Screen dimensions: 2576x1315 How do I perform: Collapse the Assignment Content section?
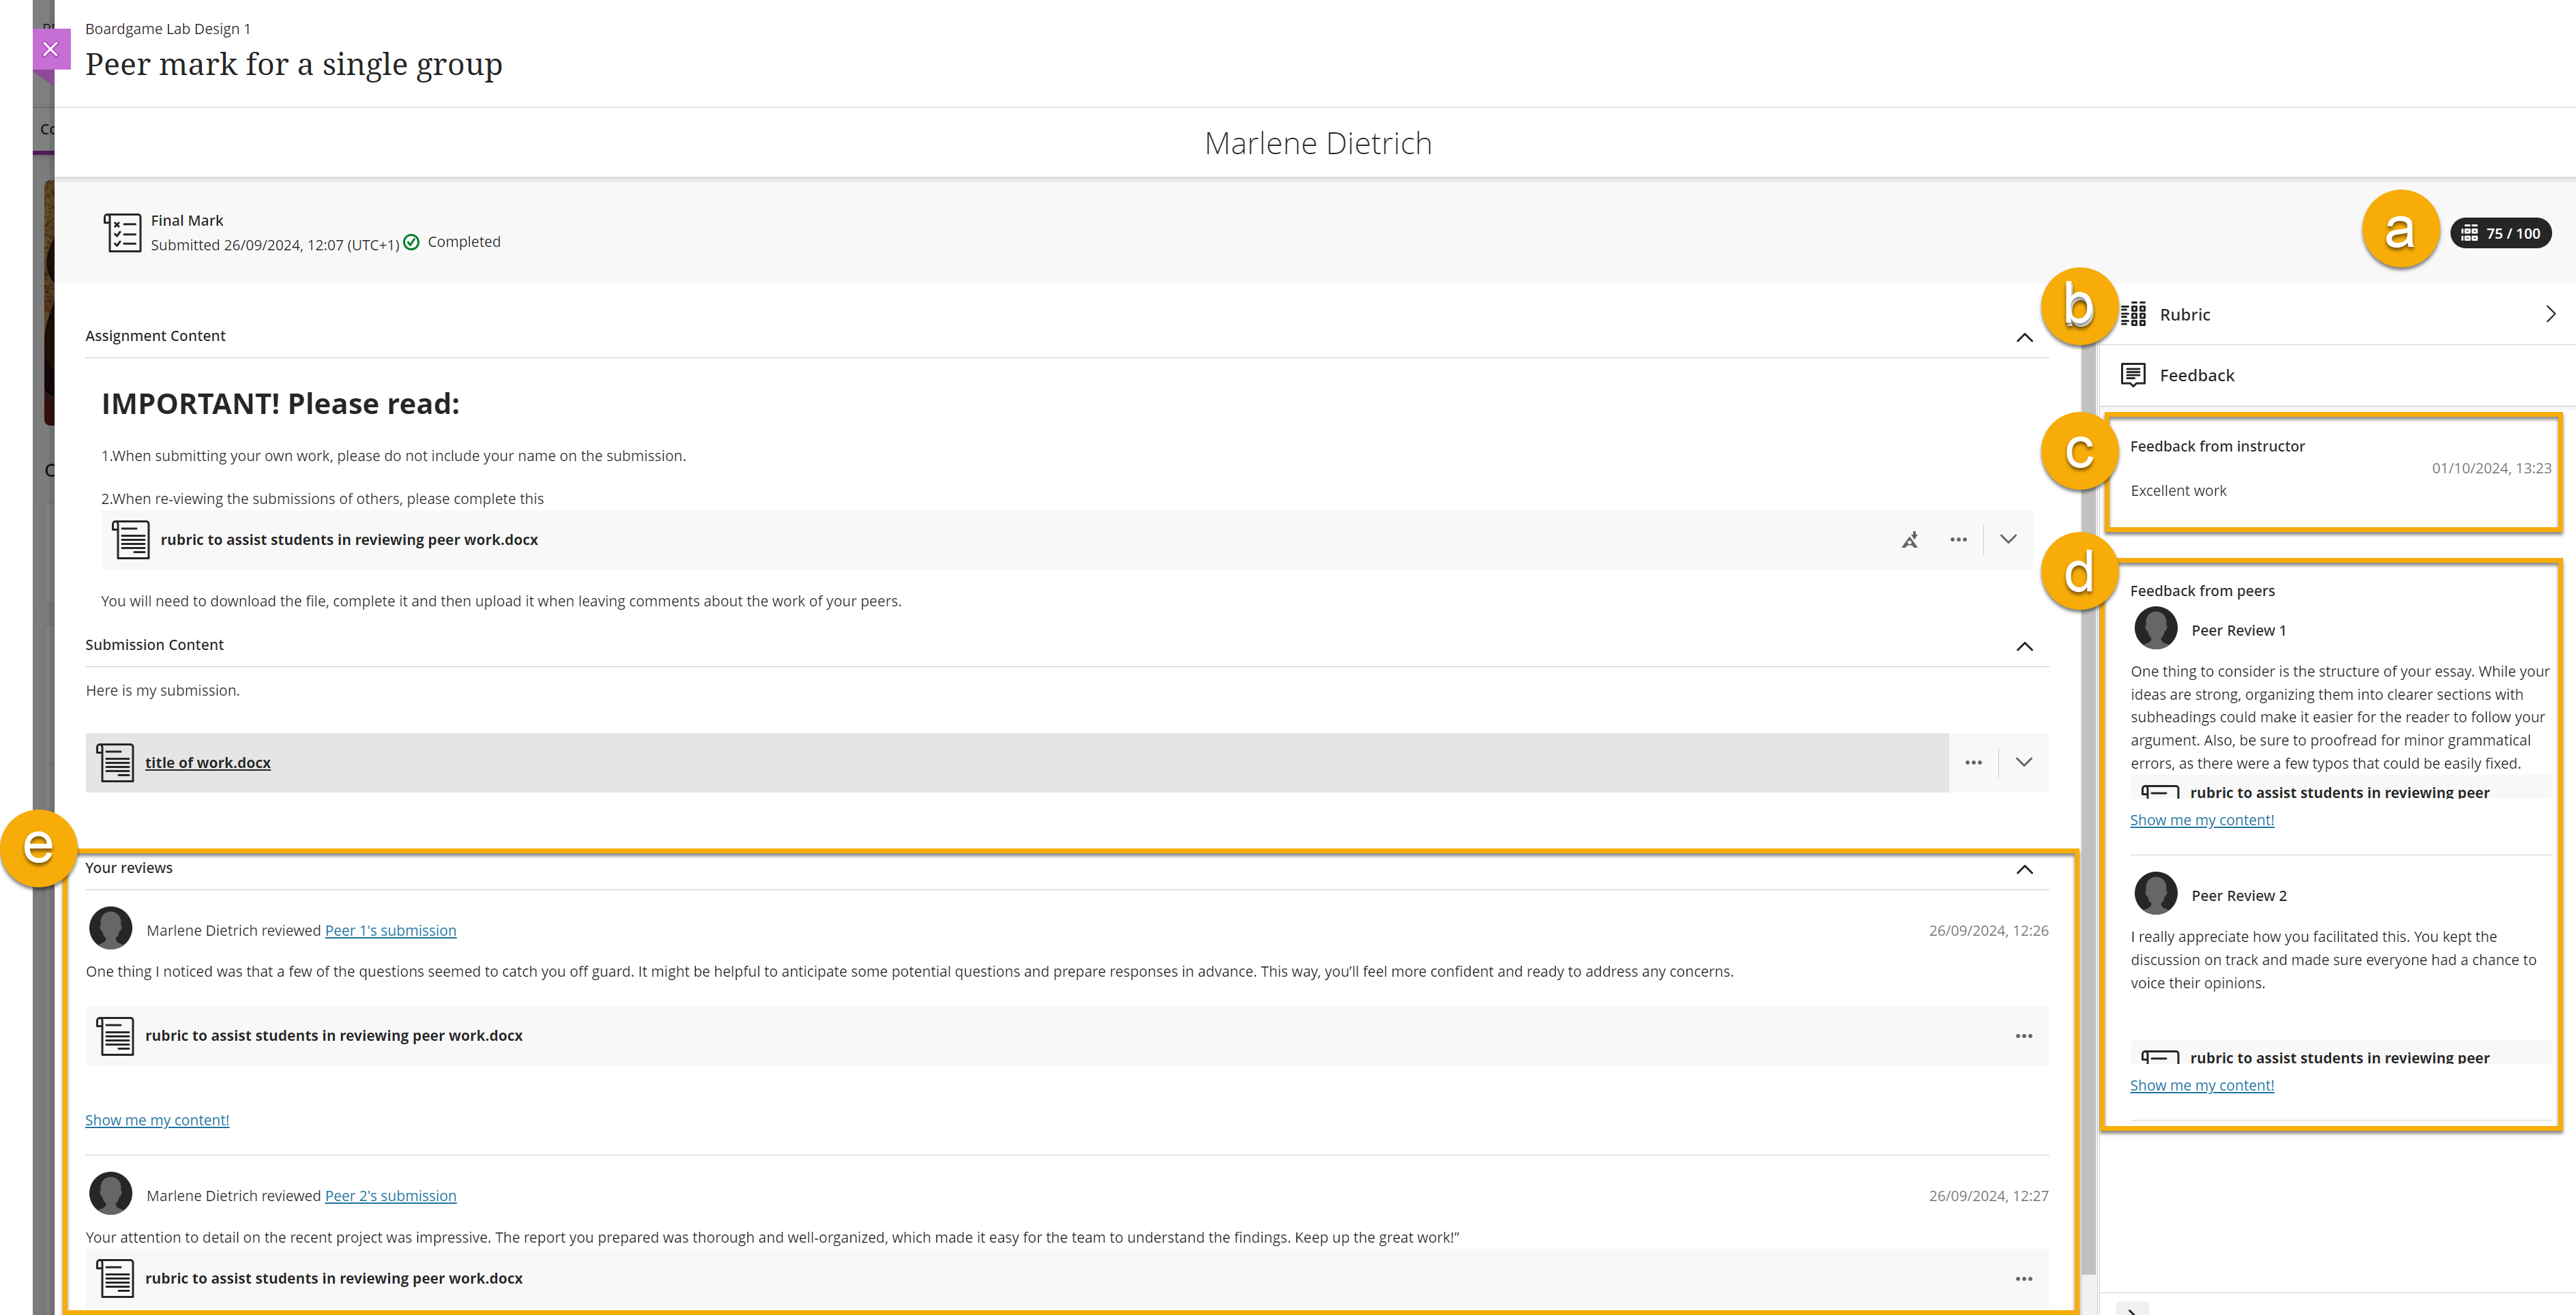[2024, 337]
